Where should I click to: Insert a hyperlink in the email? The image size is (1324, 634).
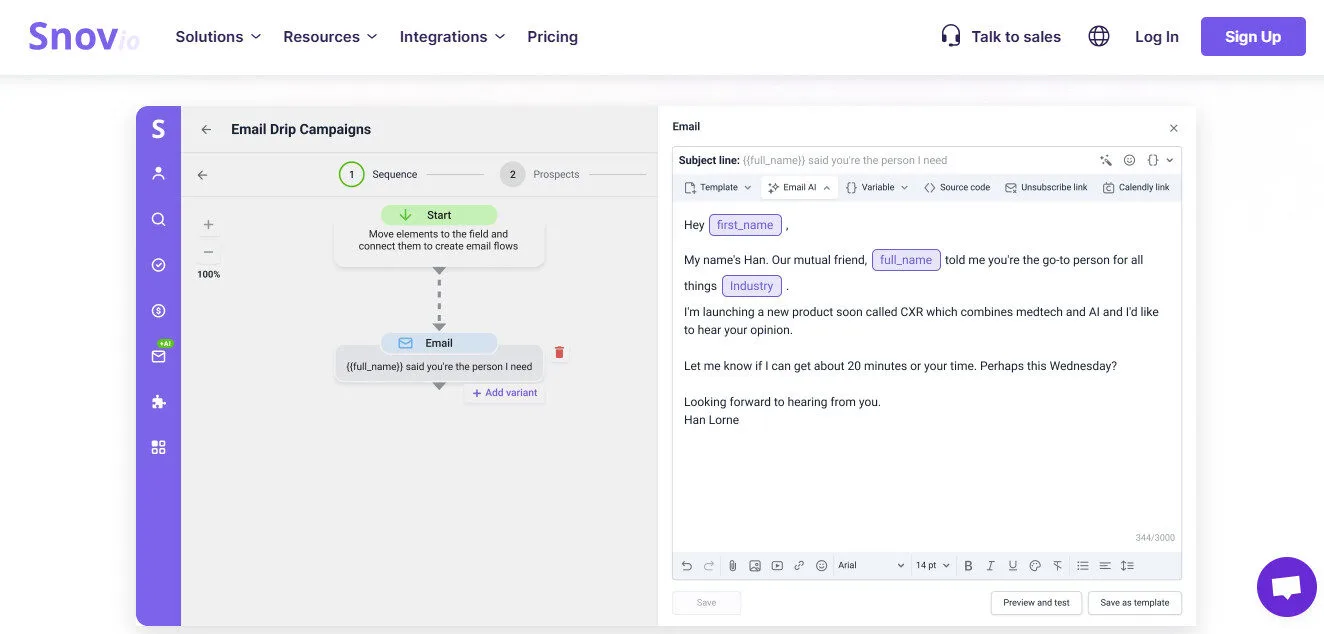coord(799,565)
